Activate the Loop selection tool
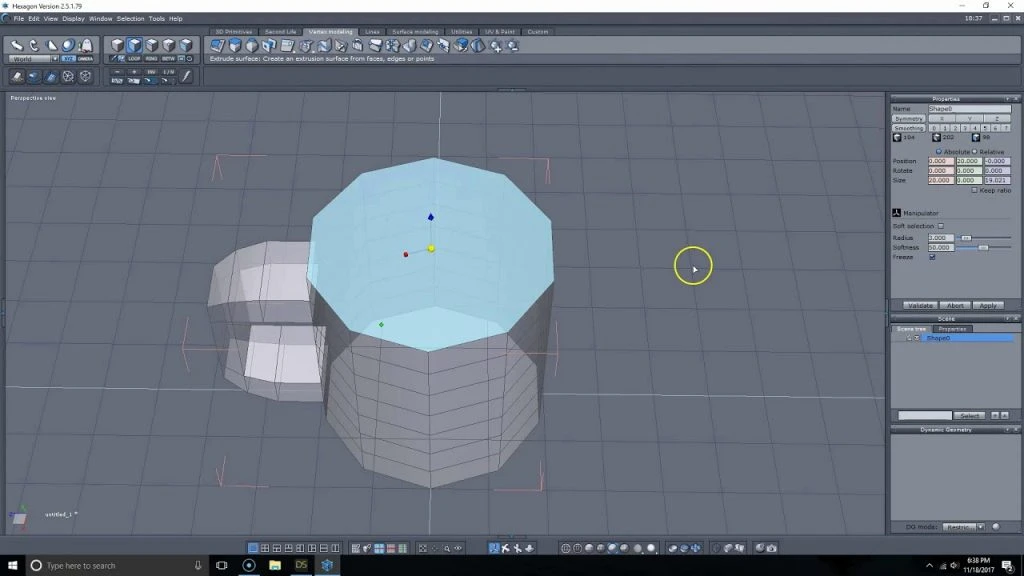The height and width of the screenshot is (576, 1024). pos(134,58)
